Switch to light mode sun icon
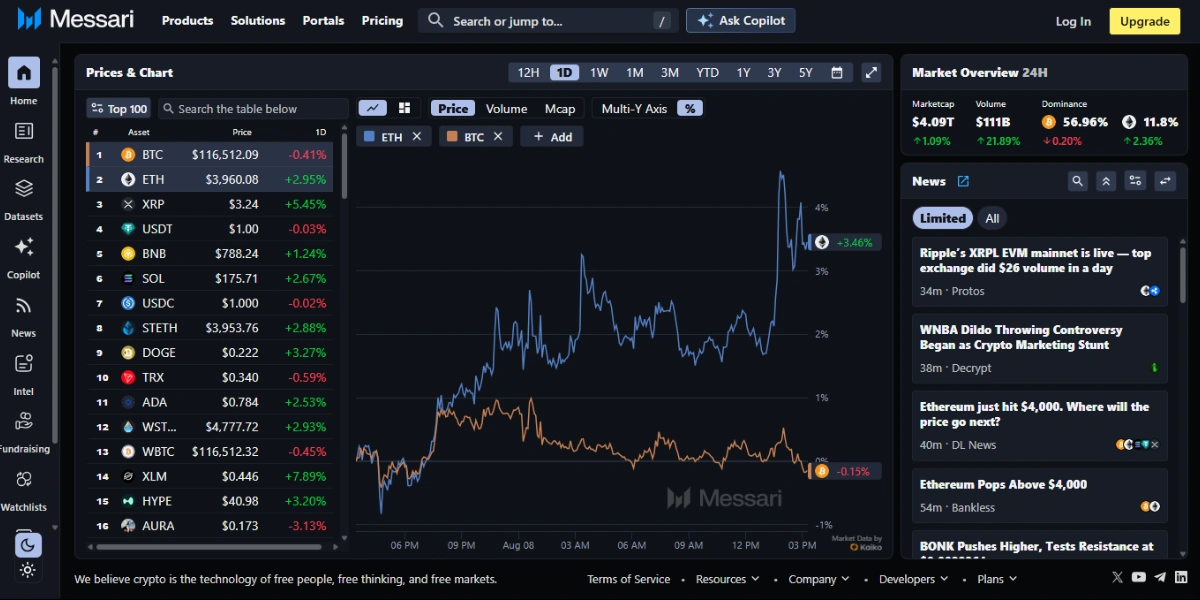This screenshot has width=1200, height=600. coord(27,570)
